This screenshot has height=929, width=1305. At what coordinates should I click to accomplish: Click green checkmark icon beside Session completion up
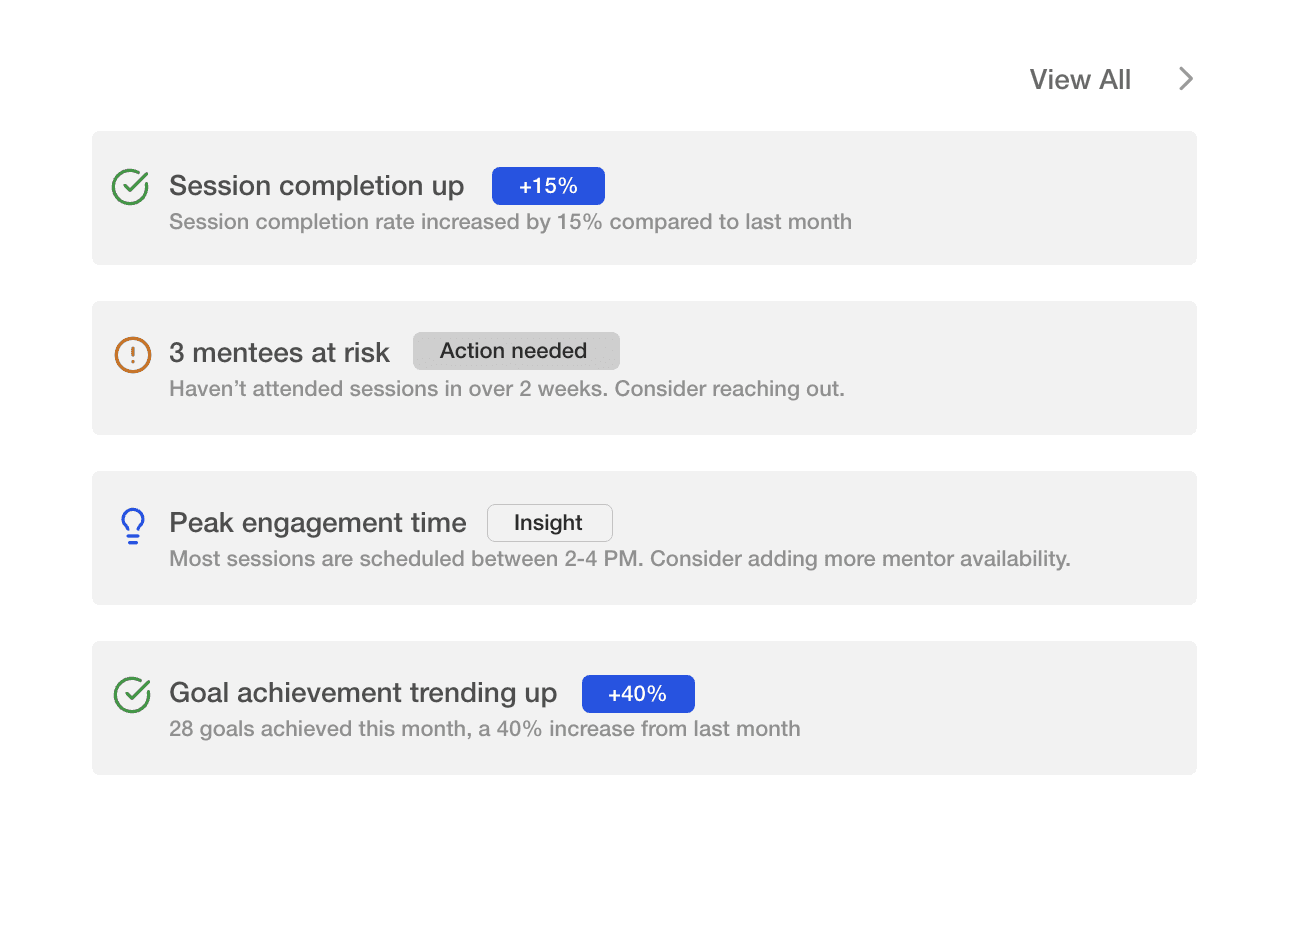point(130,187)
